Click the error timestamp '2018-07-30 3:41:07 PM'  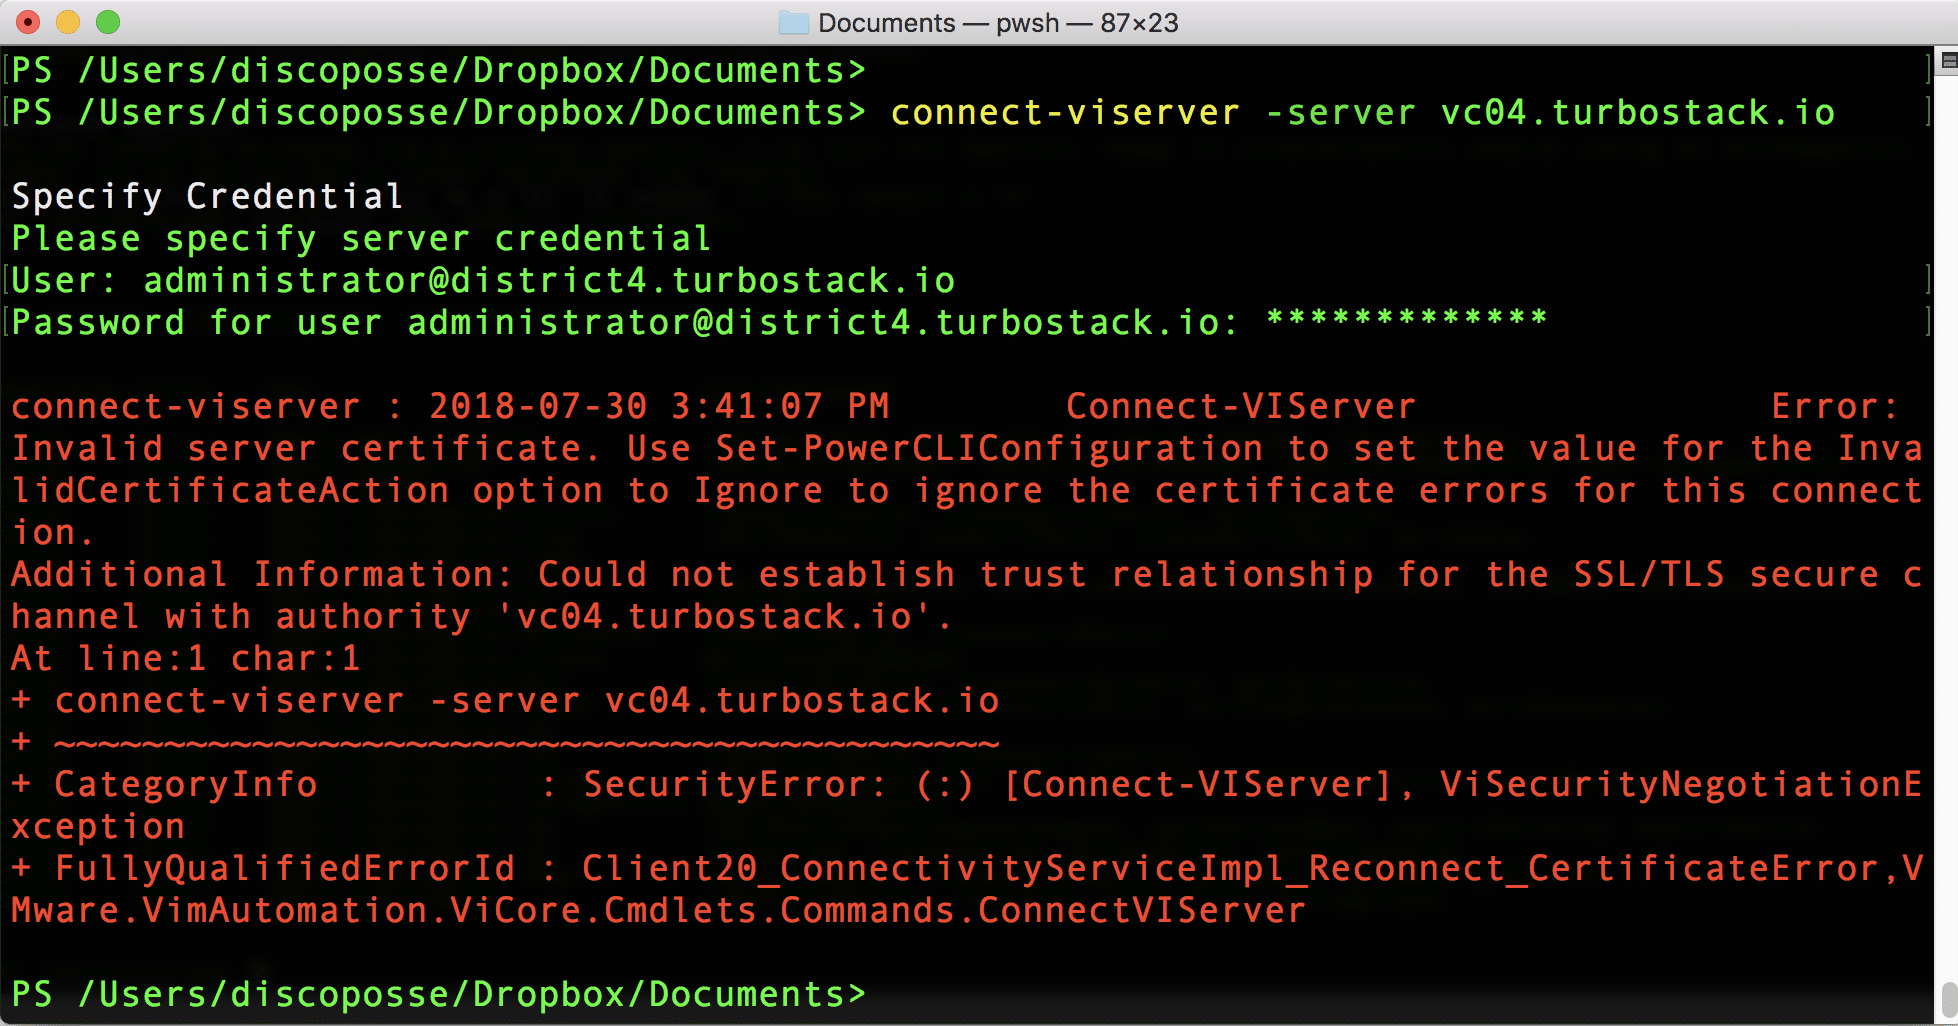(x=658, y=406)
